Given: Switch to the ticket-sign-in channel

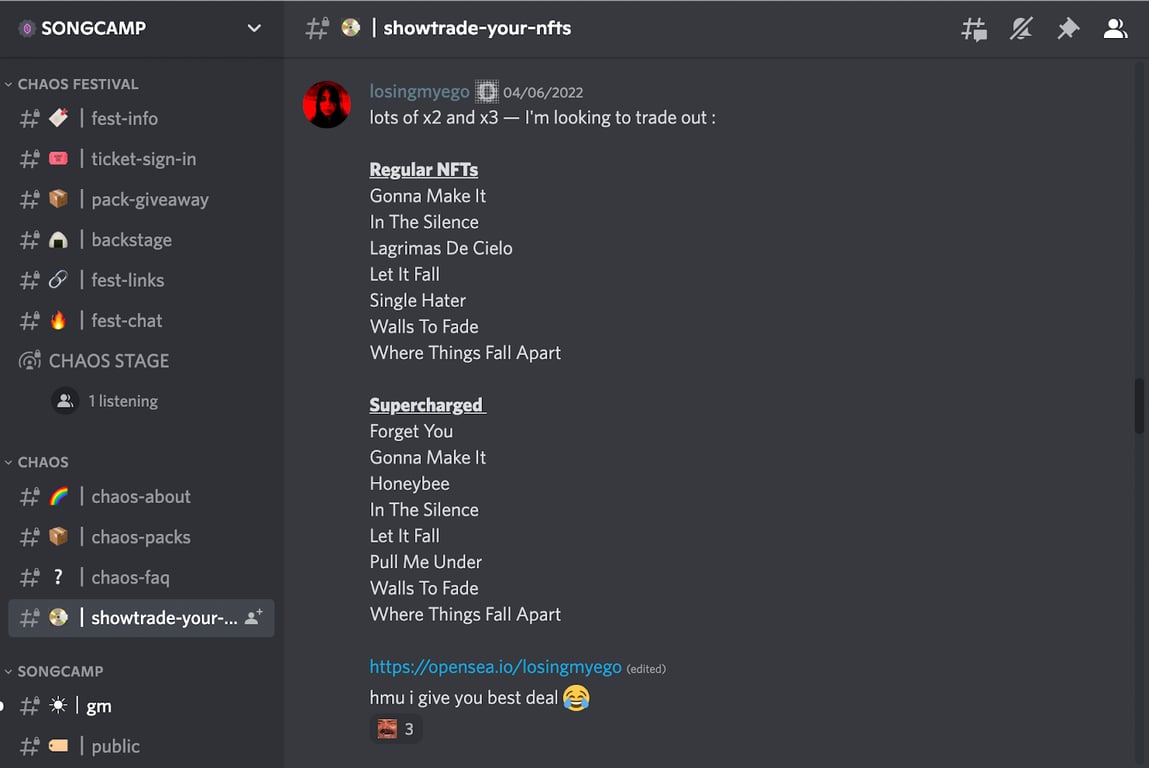Looking at the screenshot, I should (143, 159).
